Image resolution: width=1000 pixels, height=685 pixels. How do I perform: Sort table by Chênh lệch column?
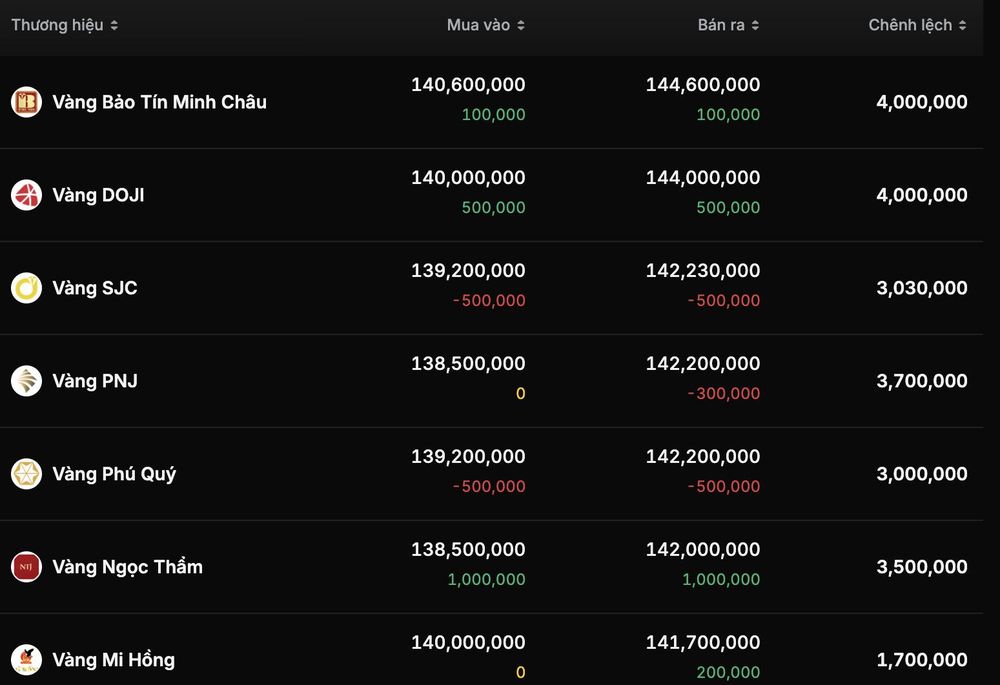(918, 25)
